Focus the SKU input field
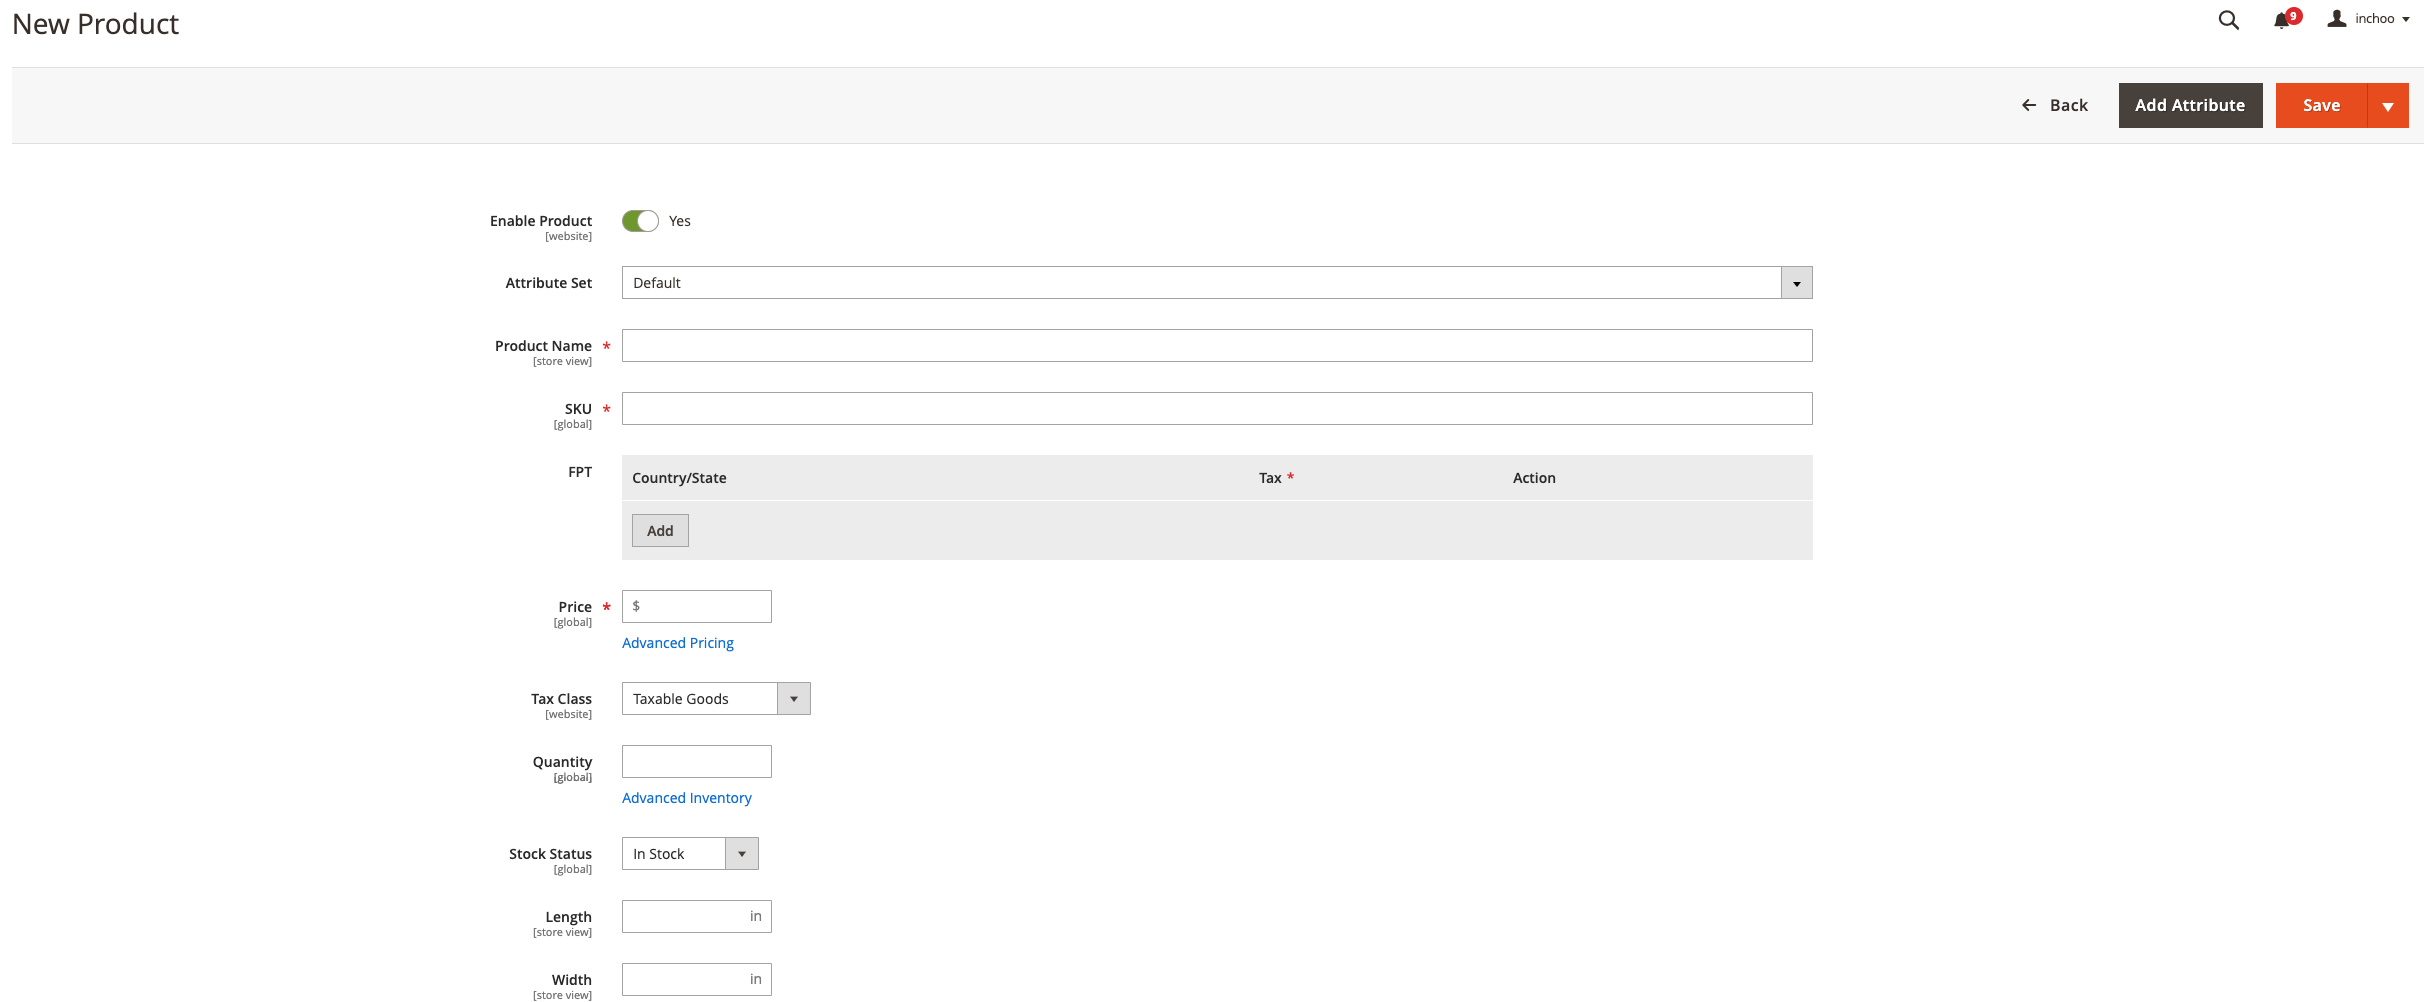Screen dimensions: 2434x1002 point(1217,409)
